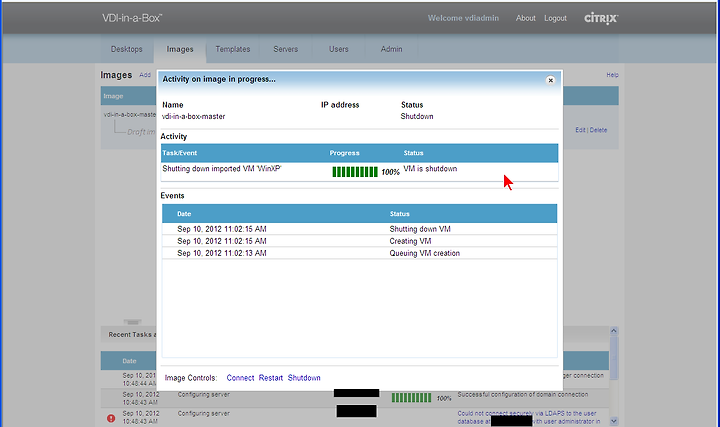
Task: Open the Desktops tab
Action: coord(127,49)
